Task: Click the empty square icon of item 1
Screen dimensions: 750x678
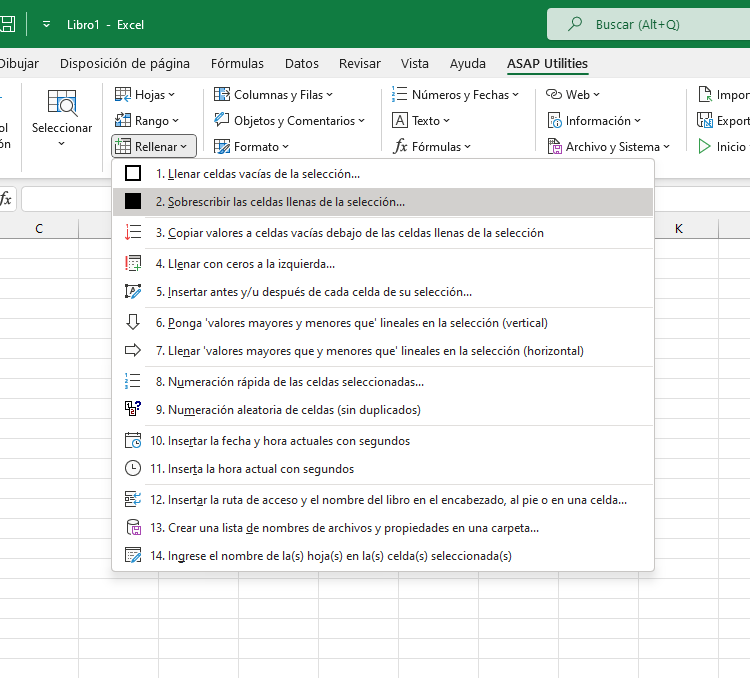Action: (x=133, y=173)
